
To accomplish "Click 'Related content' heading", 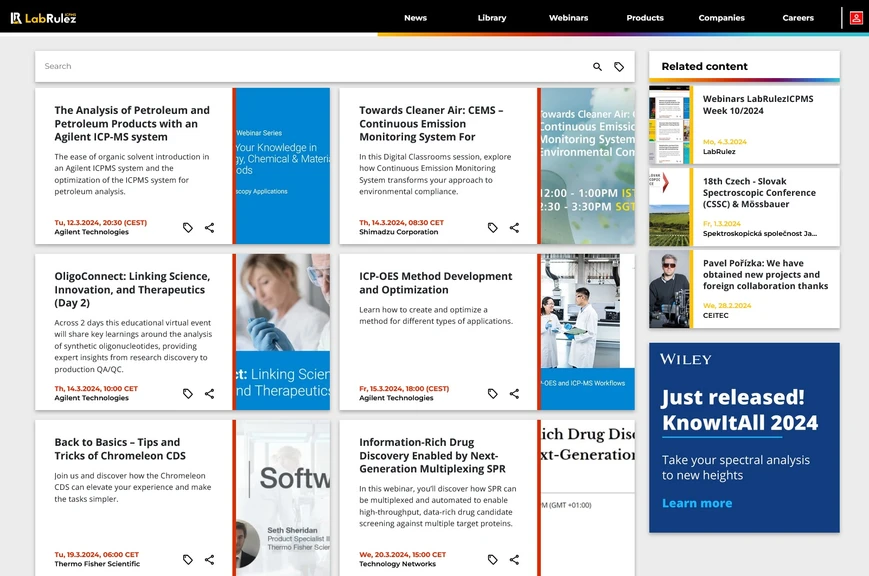I will pos(704,67).
